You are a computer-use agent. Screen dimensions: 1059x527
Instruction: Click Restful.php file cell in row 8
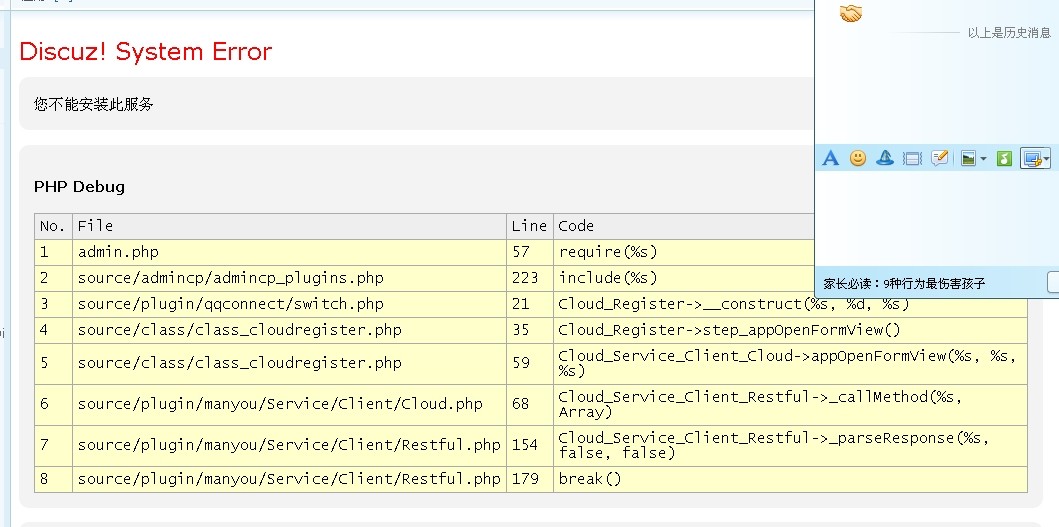(x=289, y=479)
